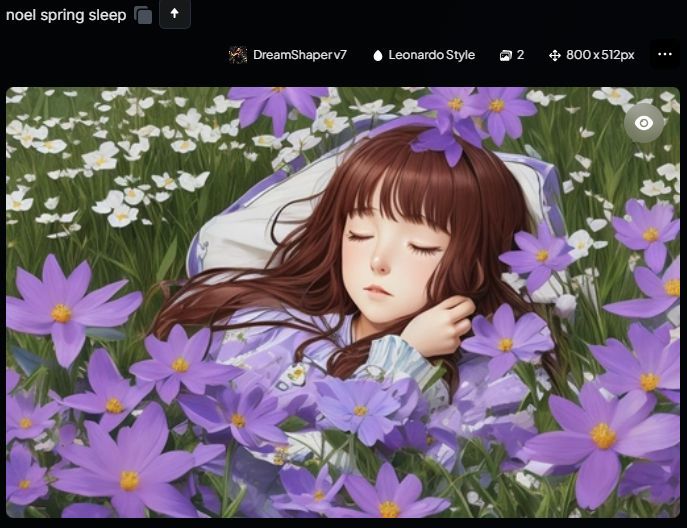The image size is (687, 528).
Task: Toggle the eye visibility icon on image
Action: (x=644, y=122)
